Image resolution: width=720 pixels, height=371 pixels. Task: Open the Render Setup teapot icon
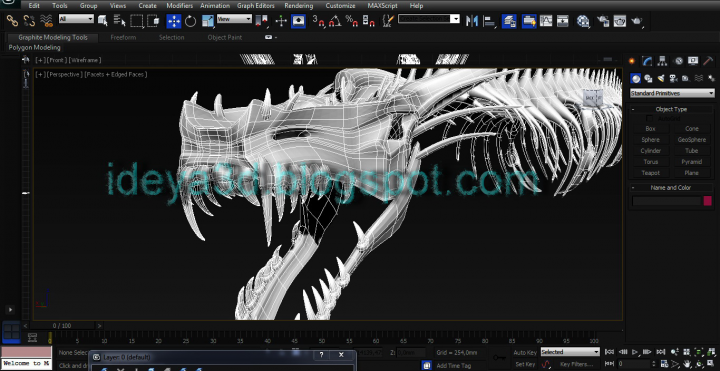click(x=603, y=21)
